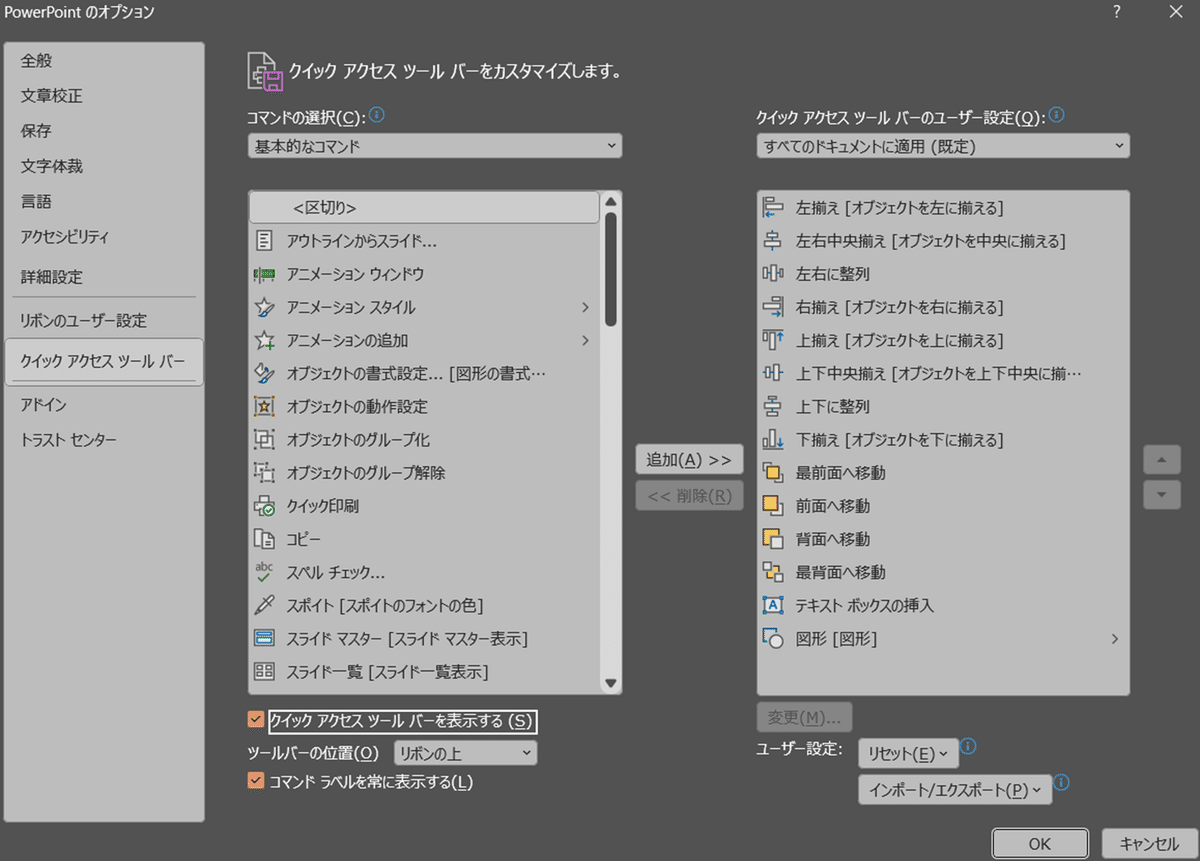
Task: Click the オブジェクトの書式設定 icon
Action: tap(264, 373)
